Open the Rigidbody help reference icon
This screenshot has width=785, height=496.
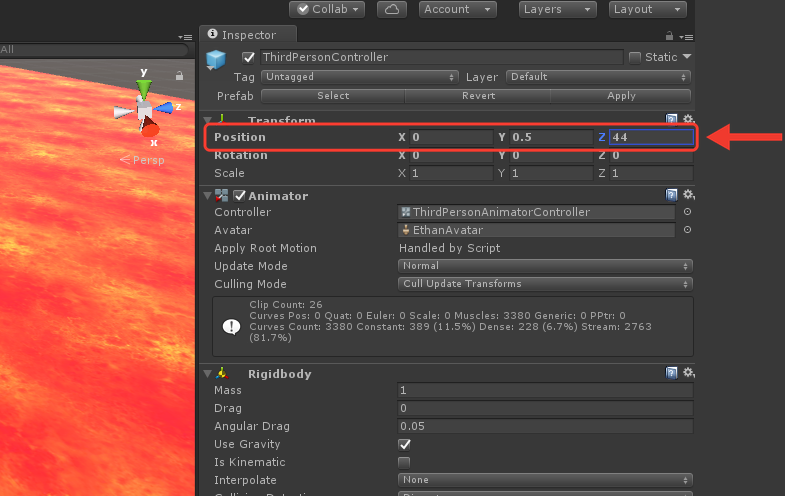[x=671, y=373]
